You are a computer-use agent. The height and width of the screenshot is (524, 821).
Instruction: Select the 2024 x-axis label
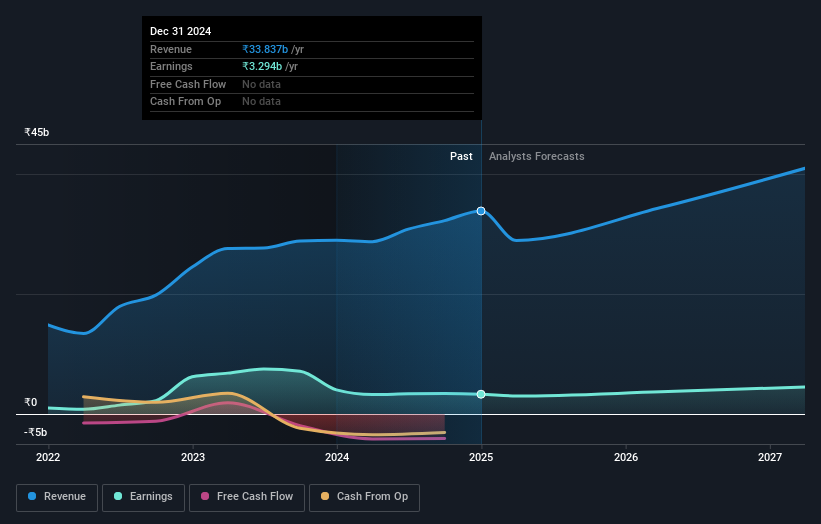click(337, 457)
